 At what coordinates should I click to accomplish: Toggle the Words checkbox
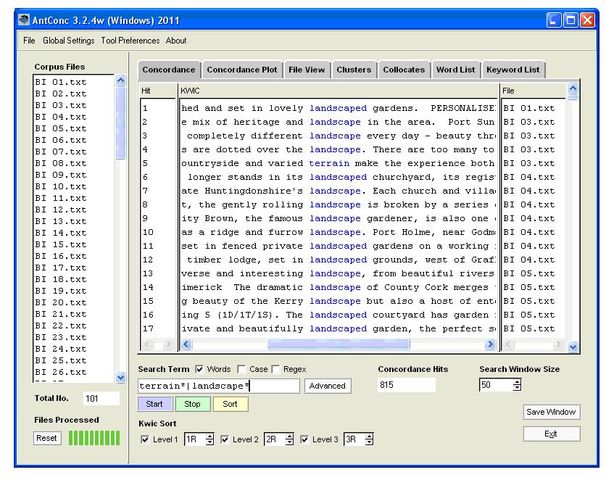(x=199, y=369)
